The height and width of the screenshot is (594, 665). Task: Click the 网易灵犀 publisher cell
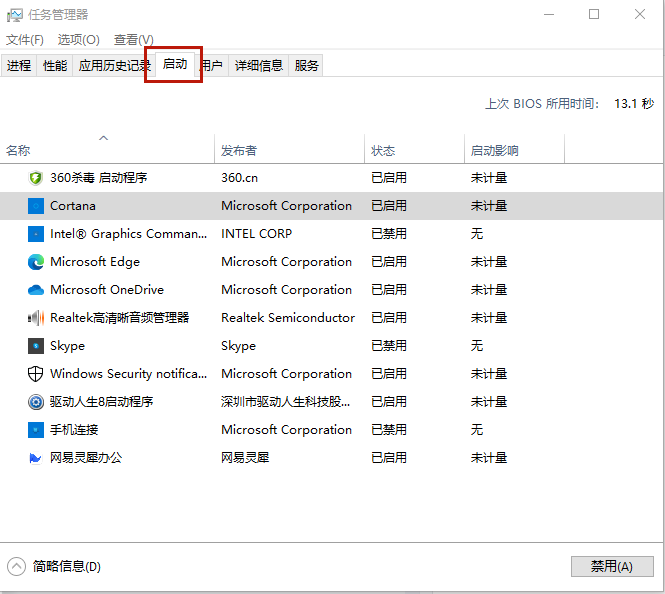pos(245,457)
